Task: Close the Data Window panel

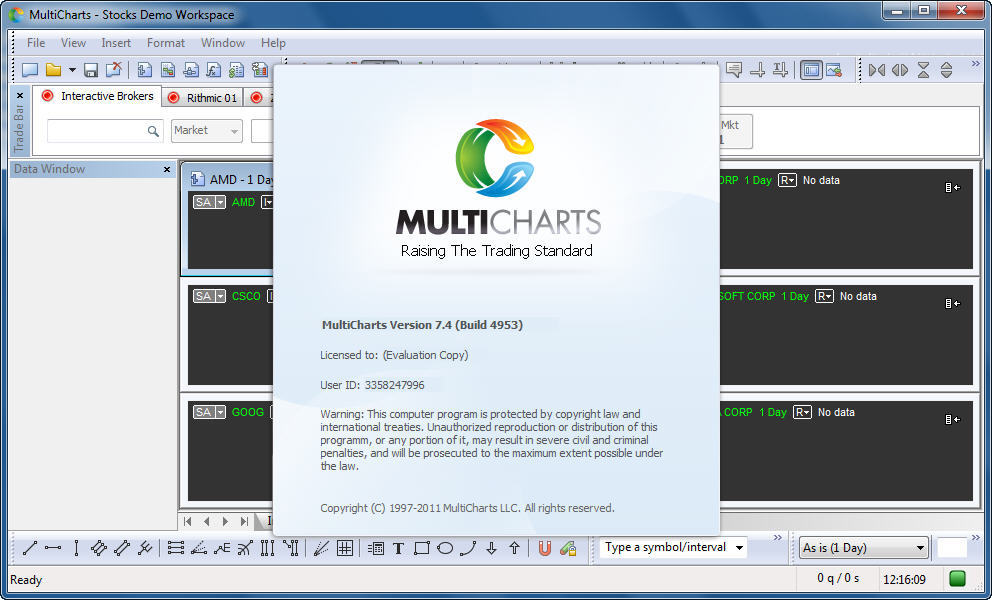Action: point(167,170)
